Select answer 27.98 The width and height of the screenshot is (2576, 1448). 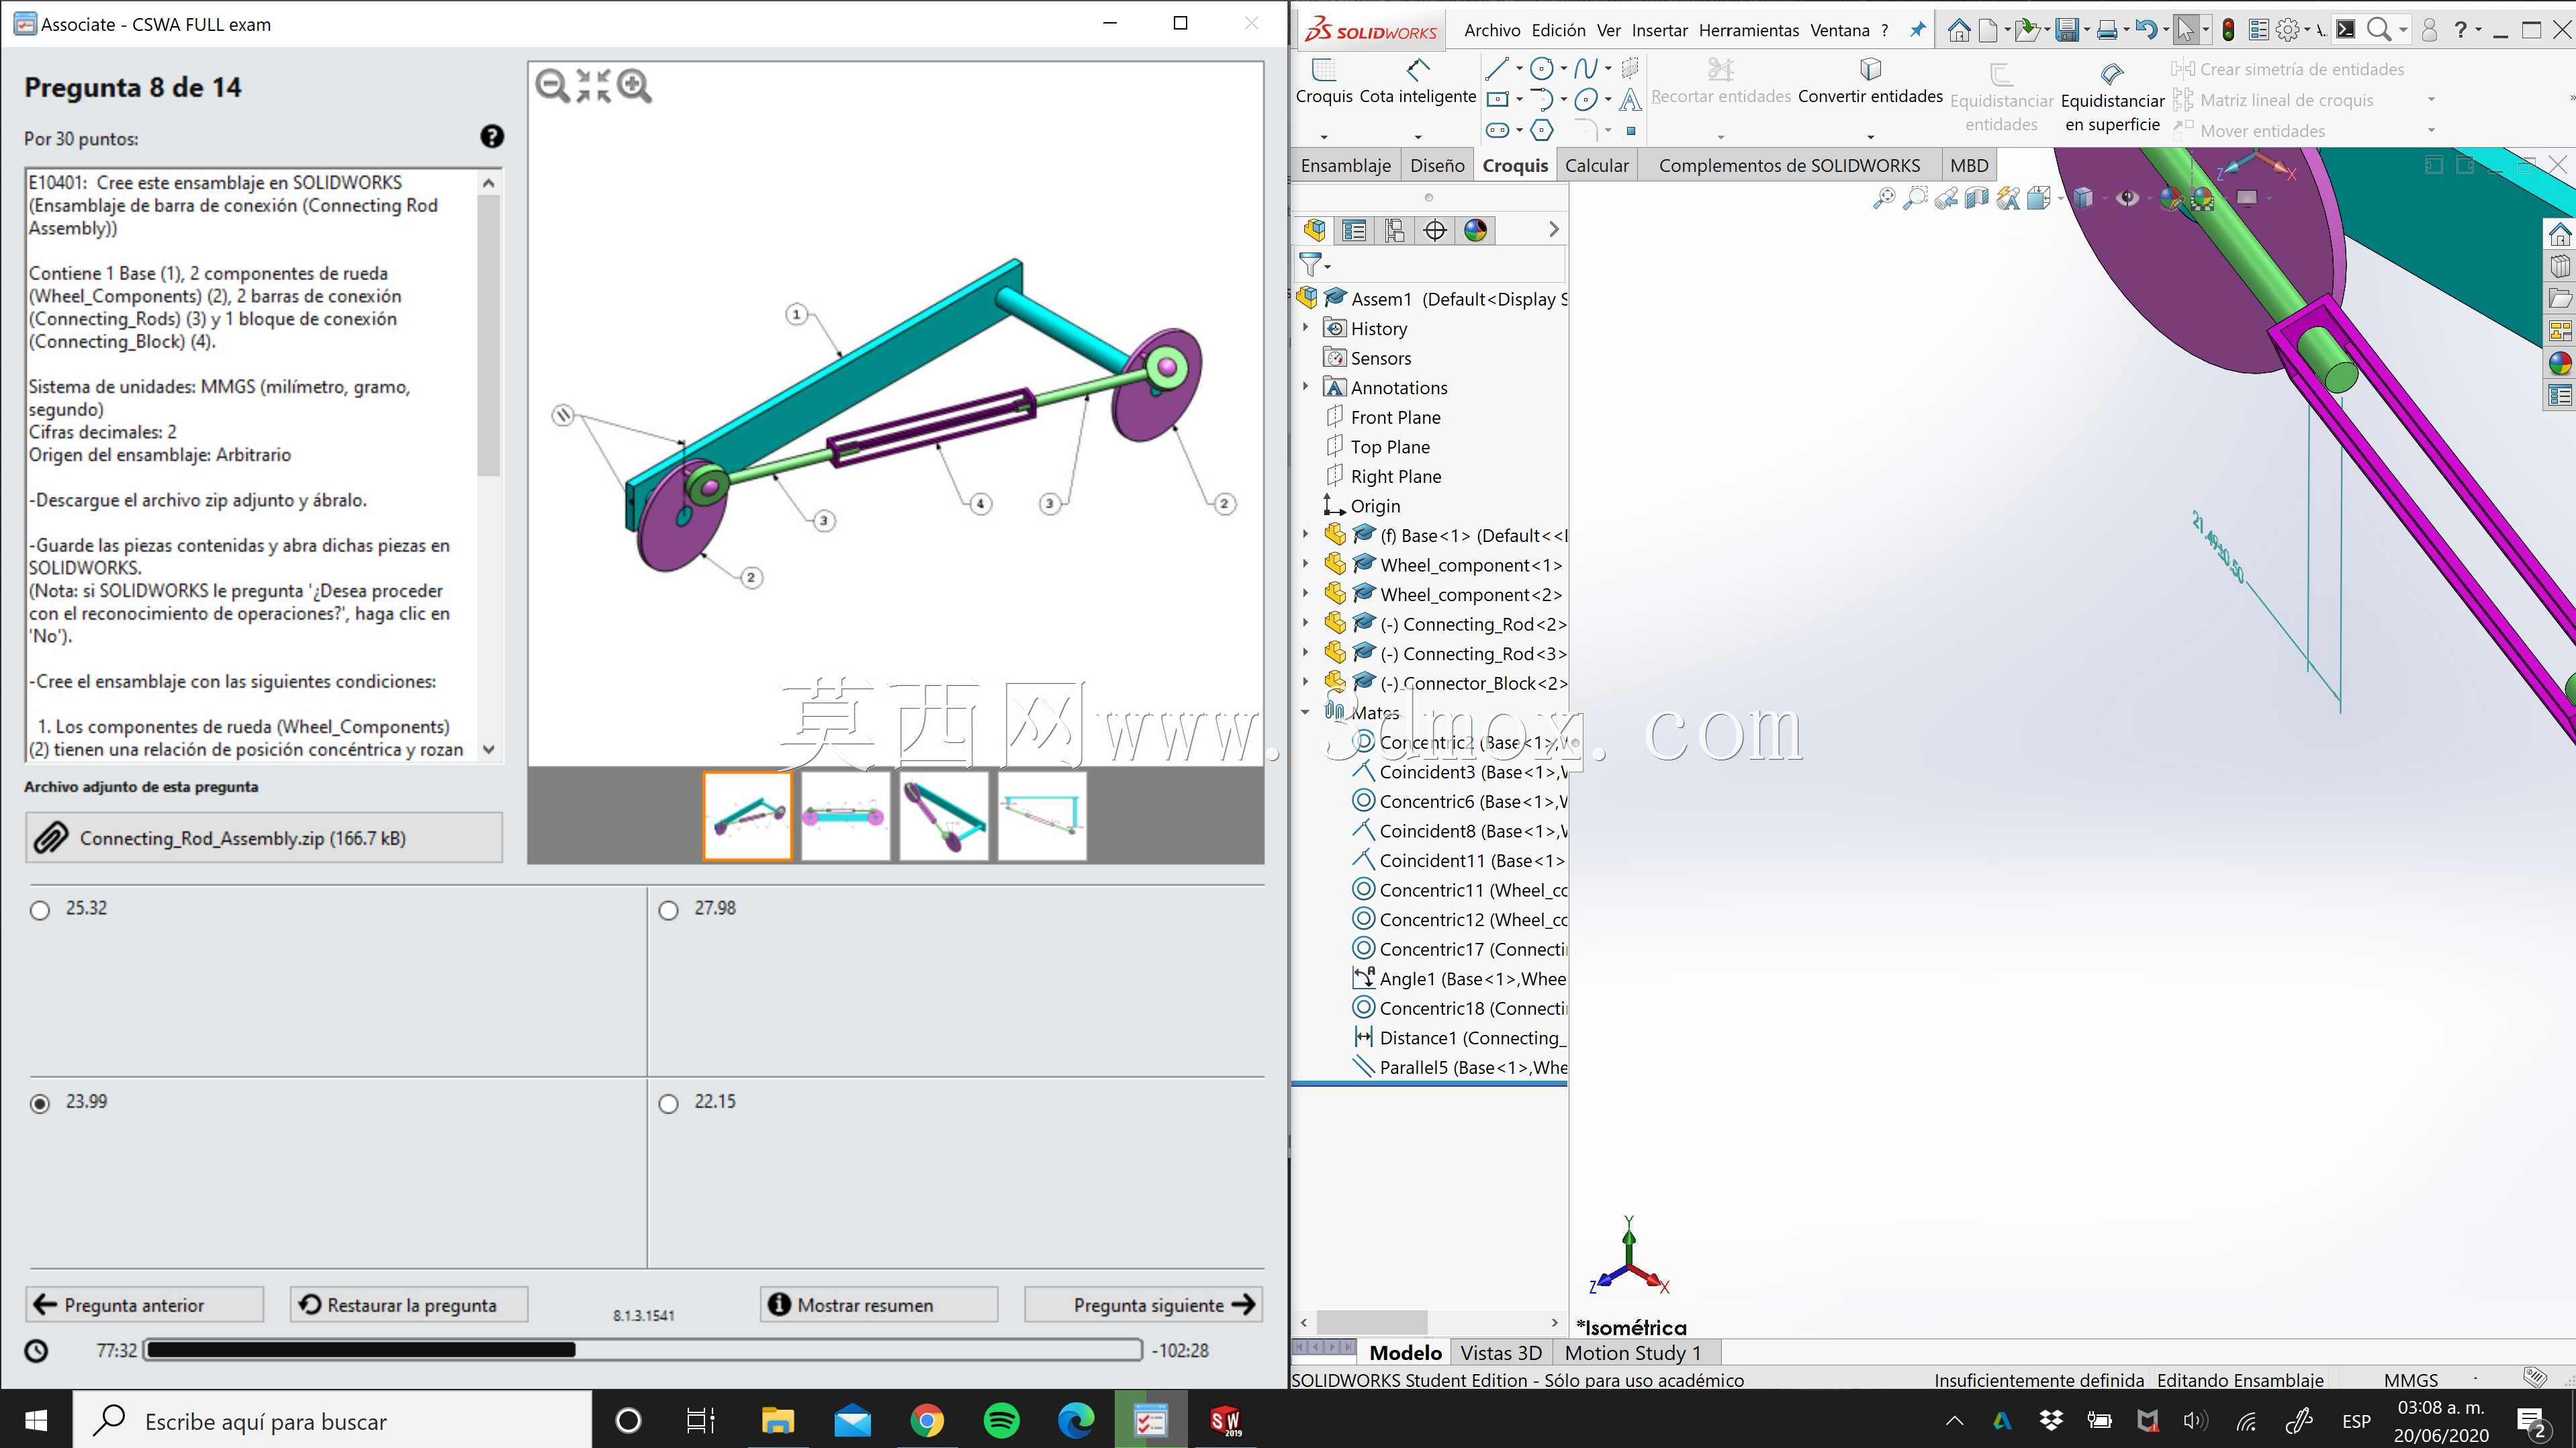[x=669, y=910]
